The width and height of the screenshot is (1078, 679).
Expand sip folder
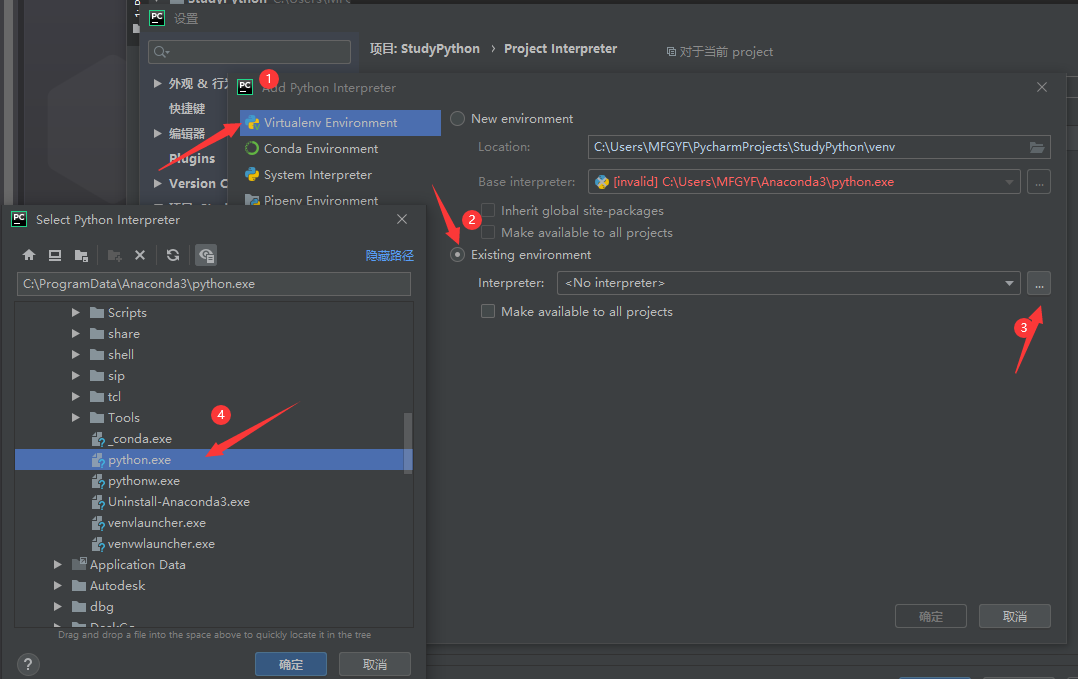[76, 375]
